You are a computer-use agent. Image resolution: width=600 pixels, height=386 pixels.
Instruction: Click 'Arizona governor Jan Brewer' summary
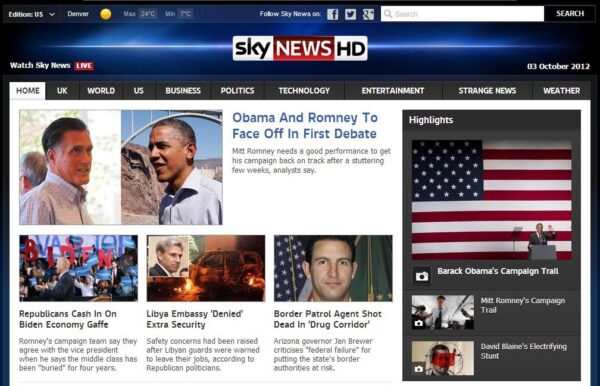[x=323, y=354]
